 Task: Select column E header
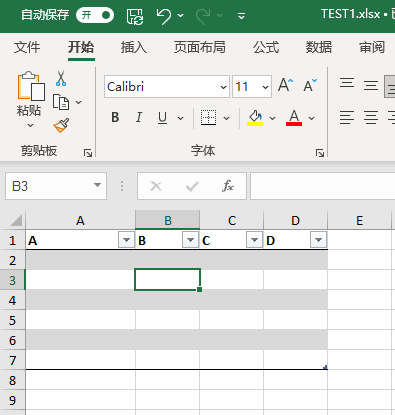[359, 220]
